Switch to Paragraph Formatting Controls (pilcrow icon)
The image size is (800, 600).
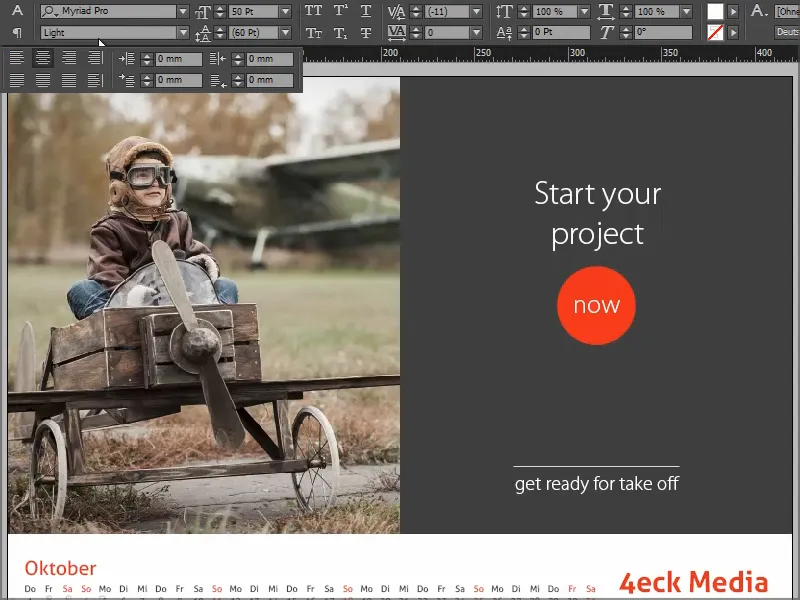[17, 33]
